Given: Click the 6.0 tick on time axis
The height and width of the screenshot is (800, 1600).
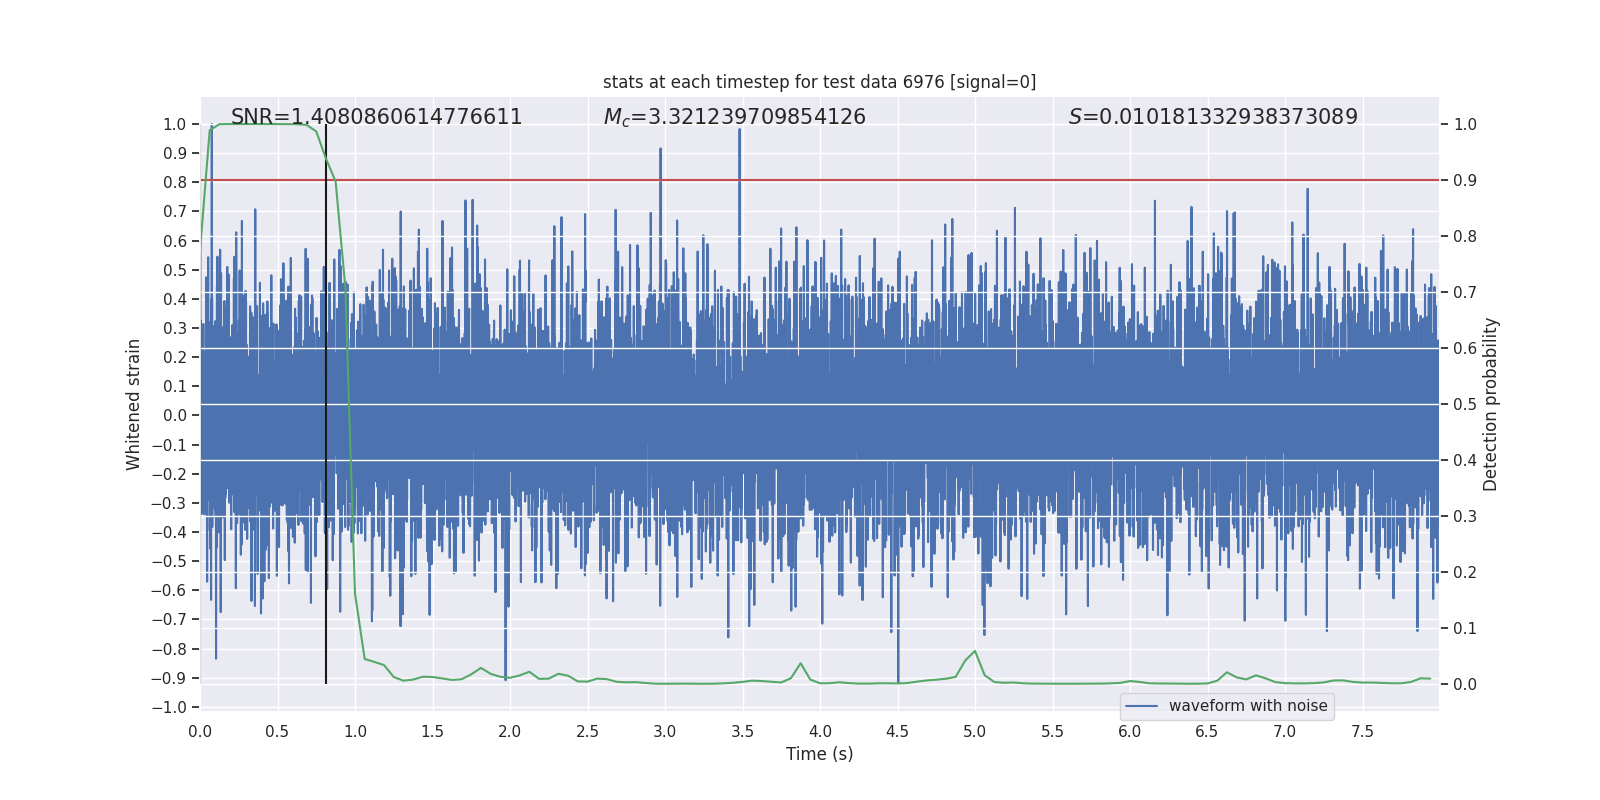Looking at the screenshot, I should tap(1129, 731).
